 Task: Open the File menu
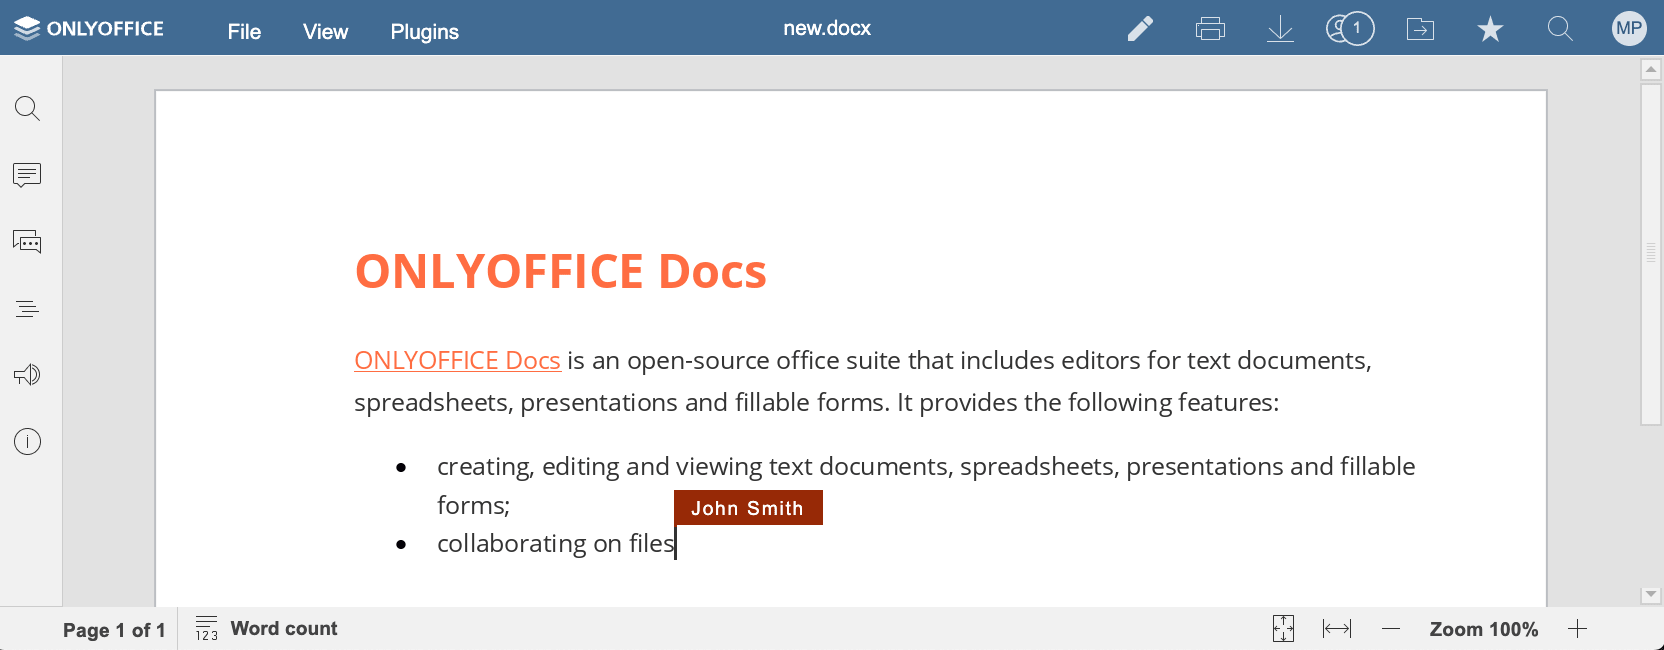244,31
